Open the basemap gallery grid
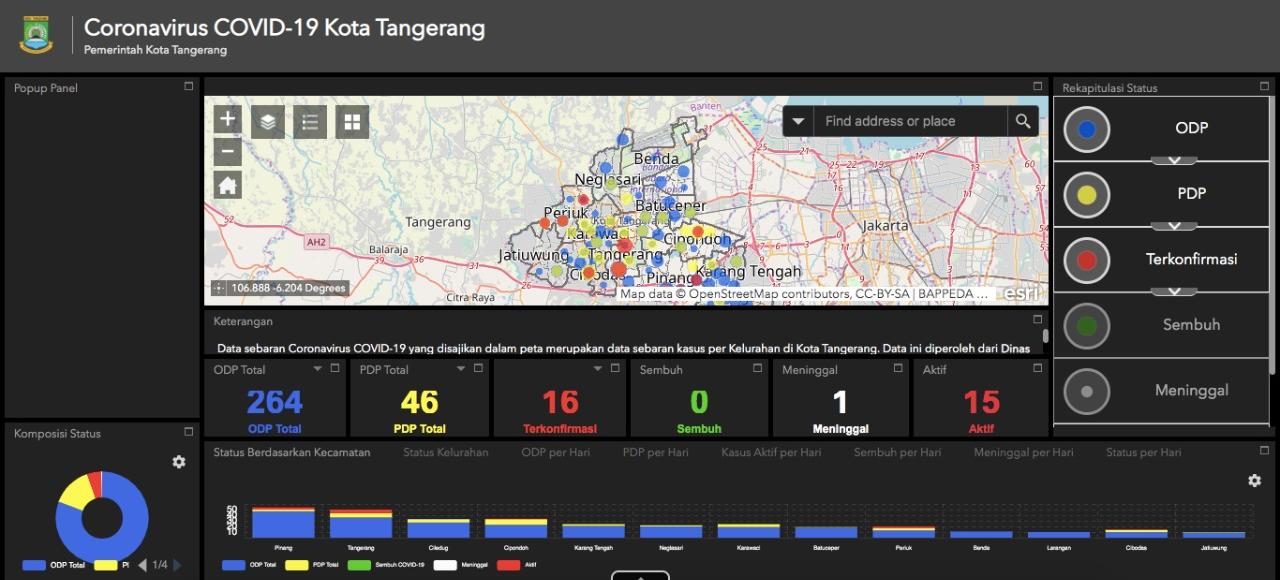Image resolution: width=1280 pixels, height=580 pixels. coord(352,122)
